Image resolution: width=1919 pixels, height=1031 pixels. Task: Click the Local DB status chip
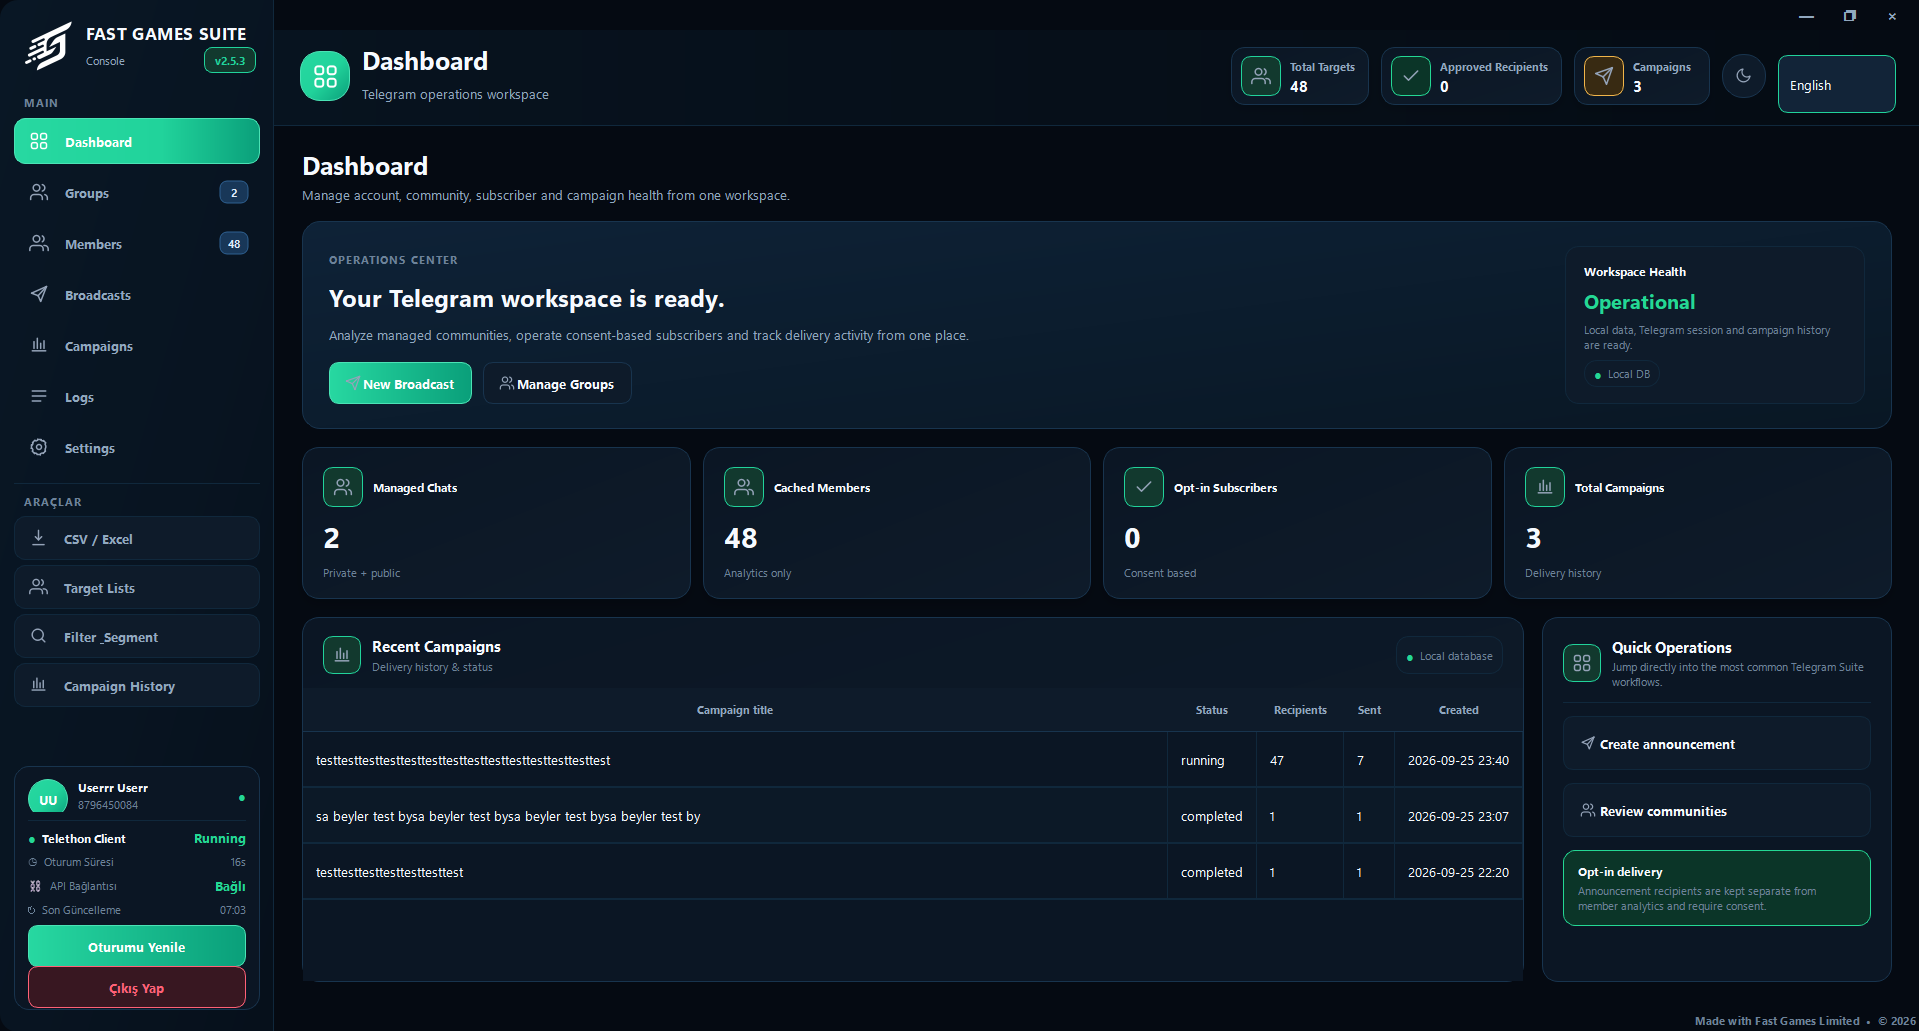click(x=1622, y=374)
